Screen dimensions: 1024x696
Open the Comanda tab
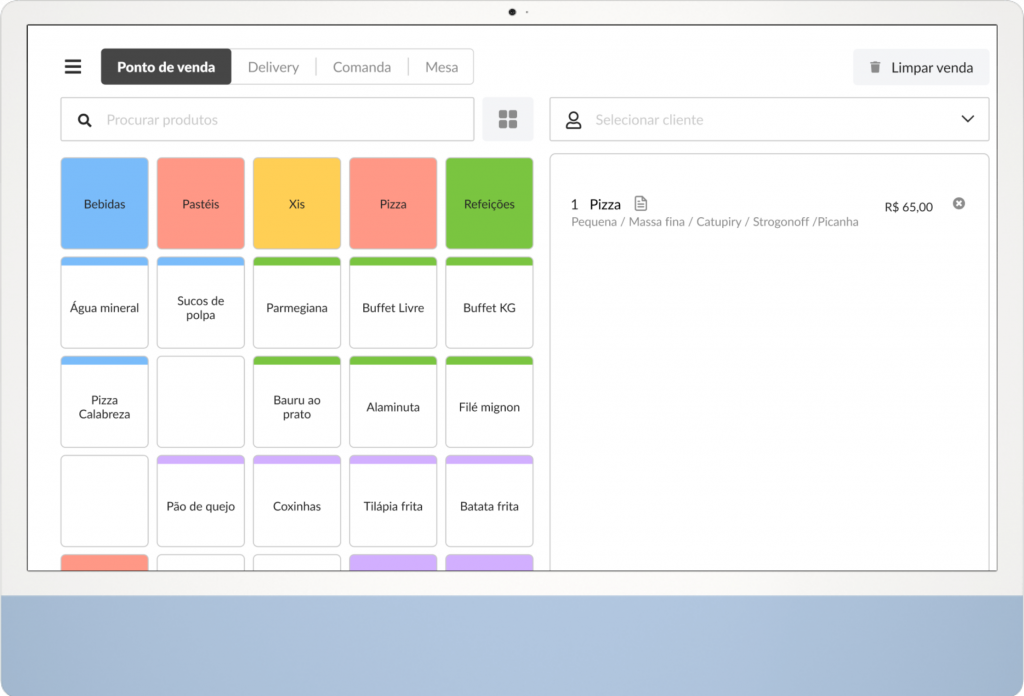point(362,67)
